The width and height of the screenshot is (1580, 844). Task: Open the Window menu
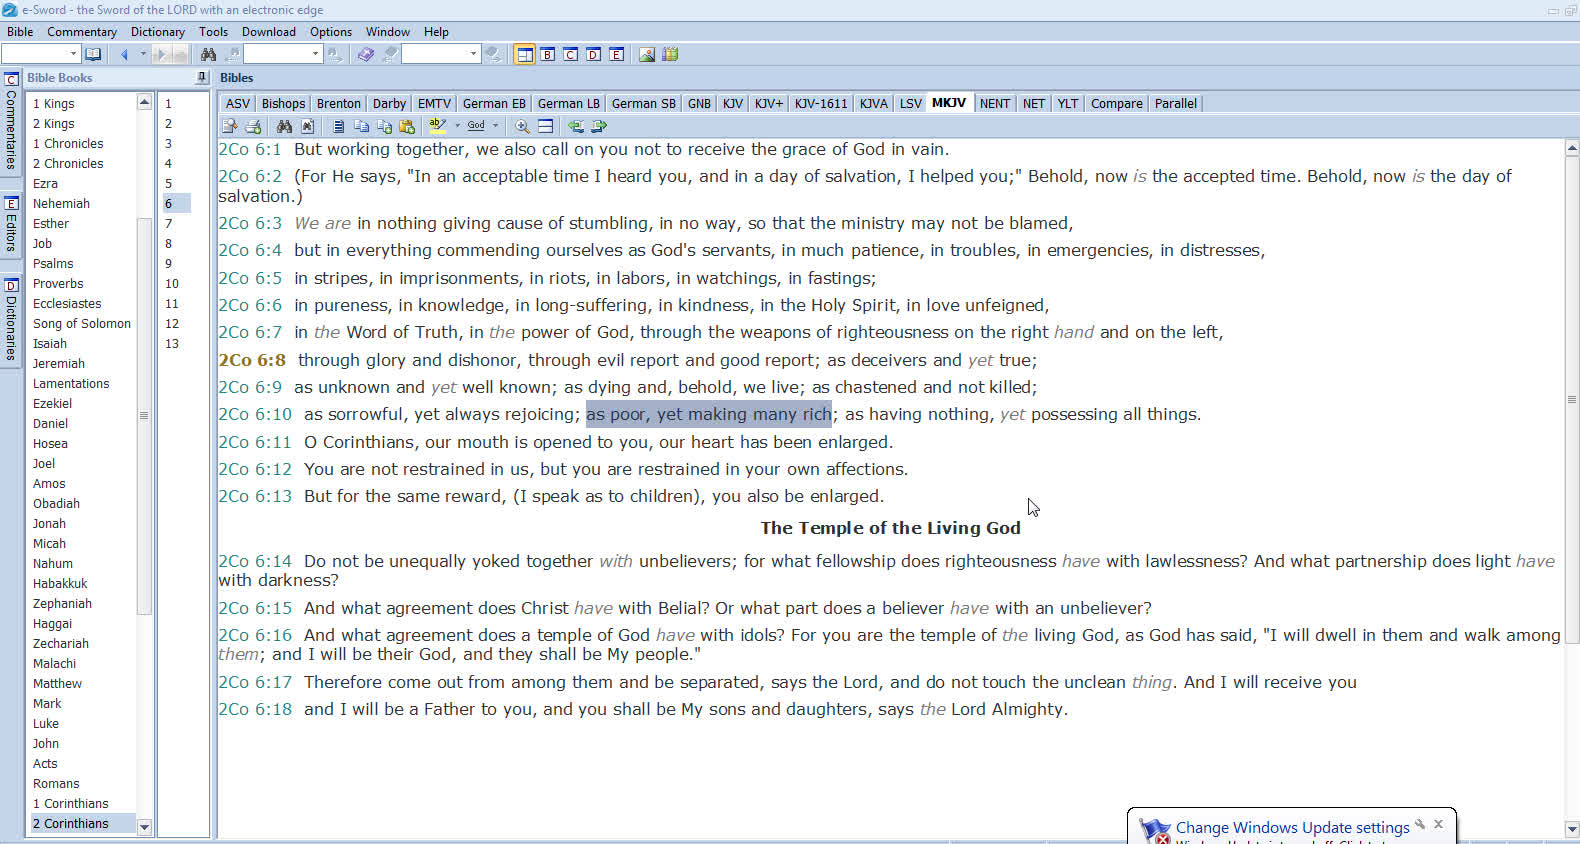coord(388,32)
